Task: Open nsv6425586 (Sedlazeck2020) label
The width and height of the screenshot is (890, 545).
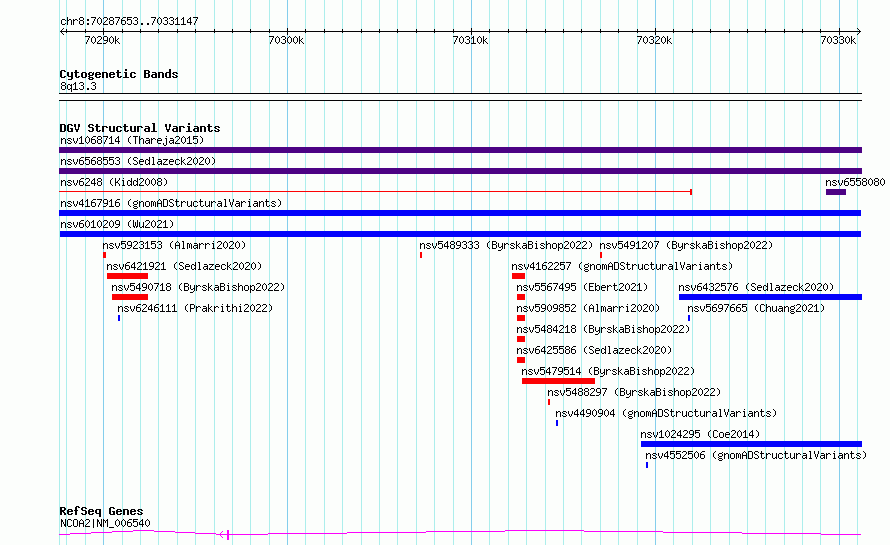Action: [x=594, y=350]
